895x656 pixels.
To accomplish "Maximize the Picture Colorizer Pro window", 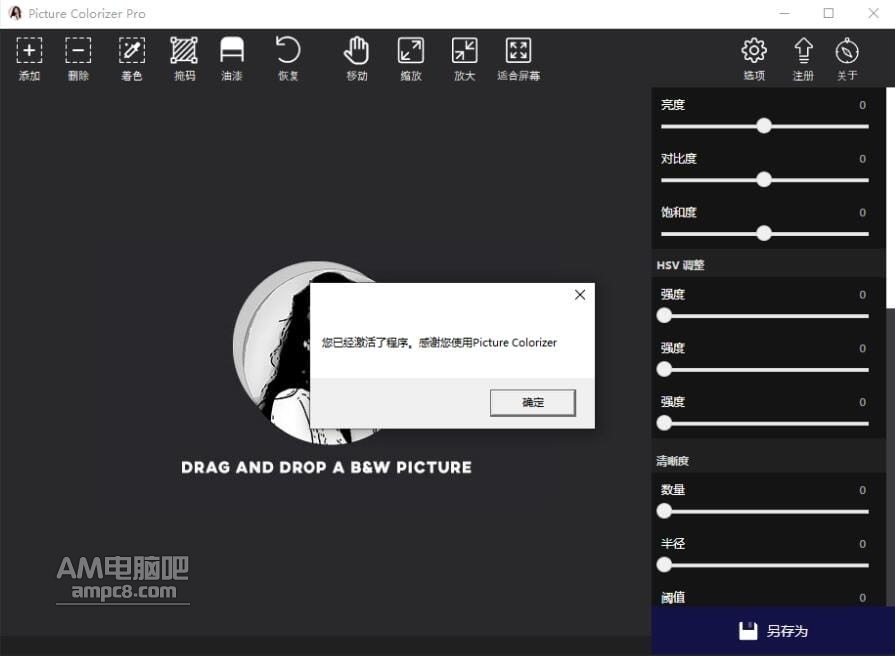I will click(x=829, y=13).
